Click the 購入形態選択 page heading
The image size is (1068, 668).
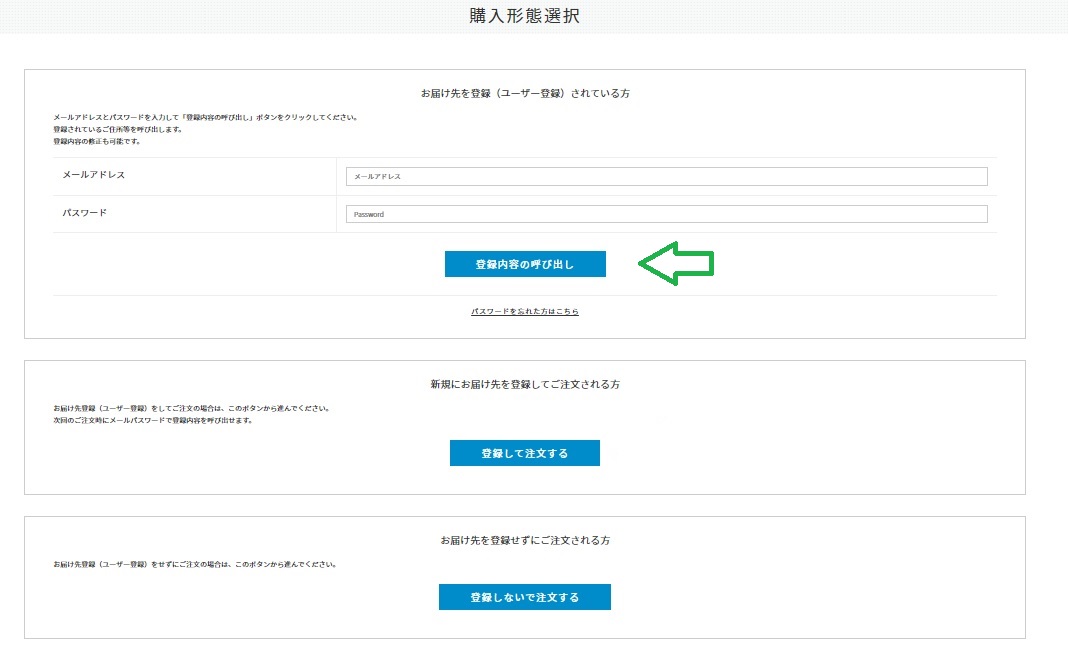[x=524, y=16]
